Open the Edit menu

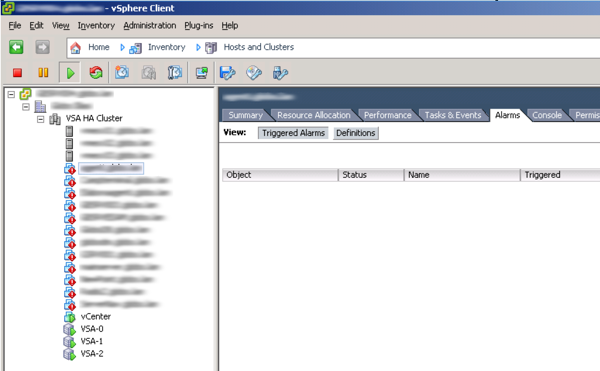tap(36, 26)
